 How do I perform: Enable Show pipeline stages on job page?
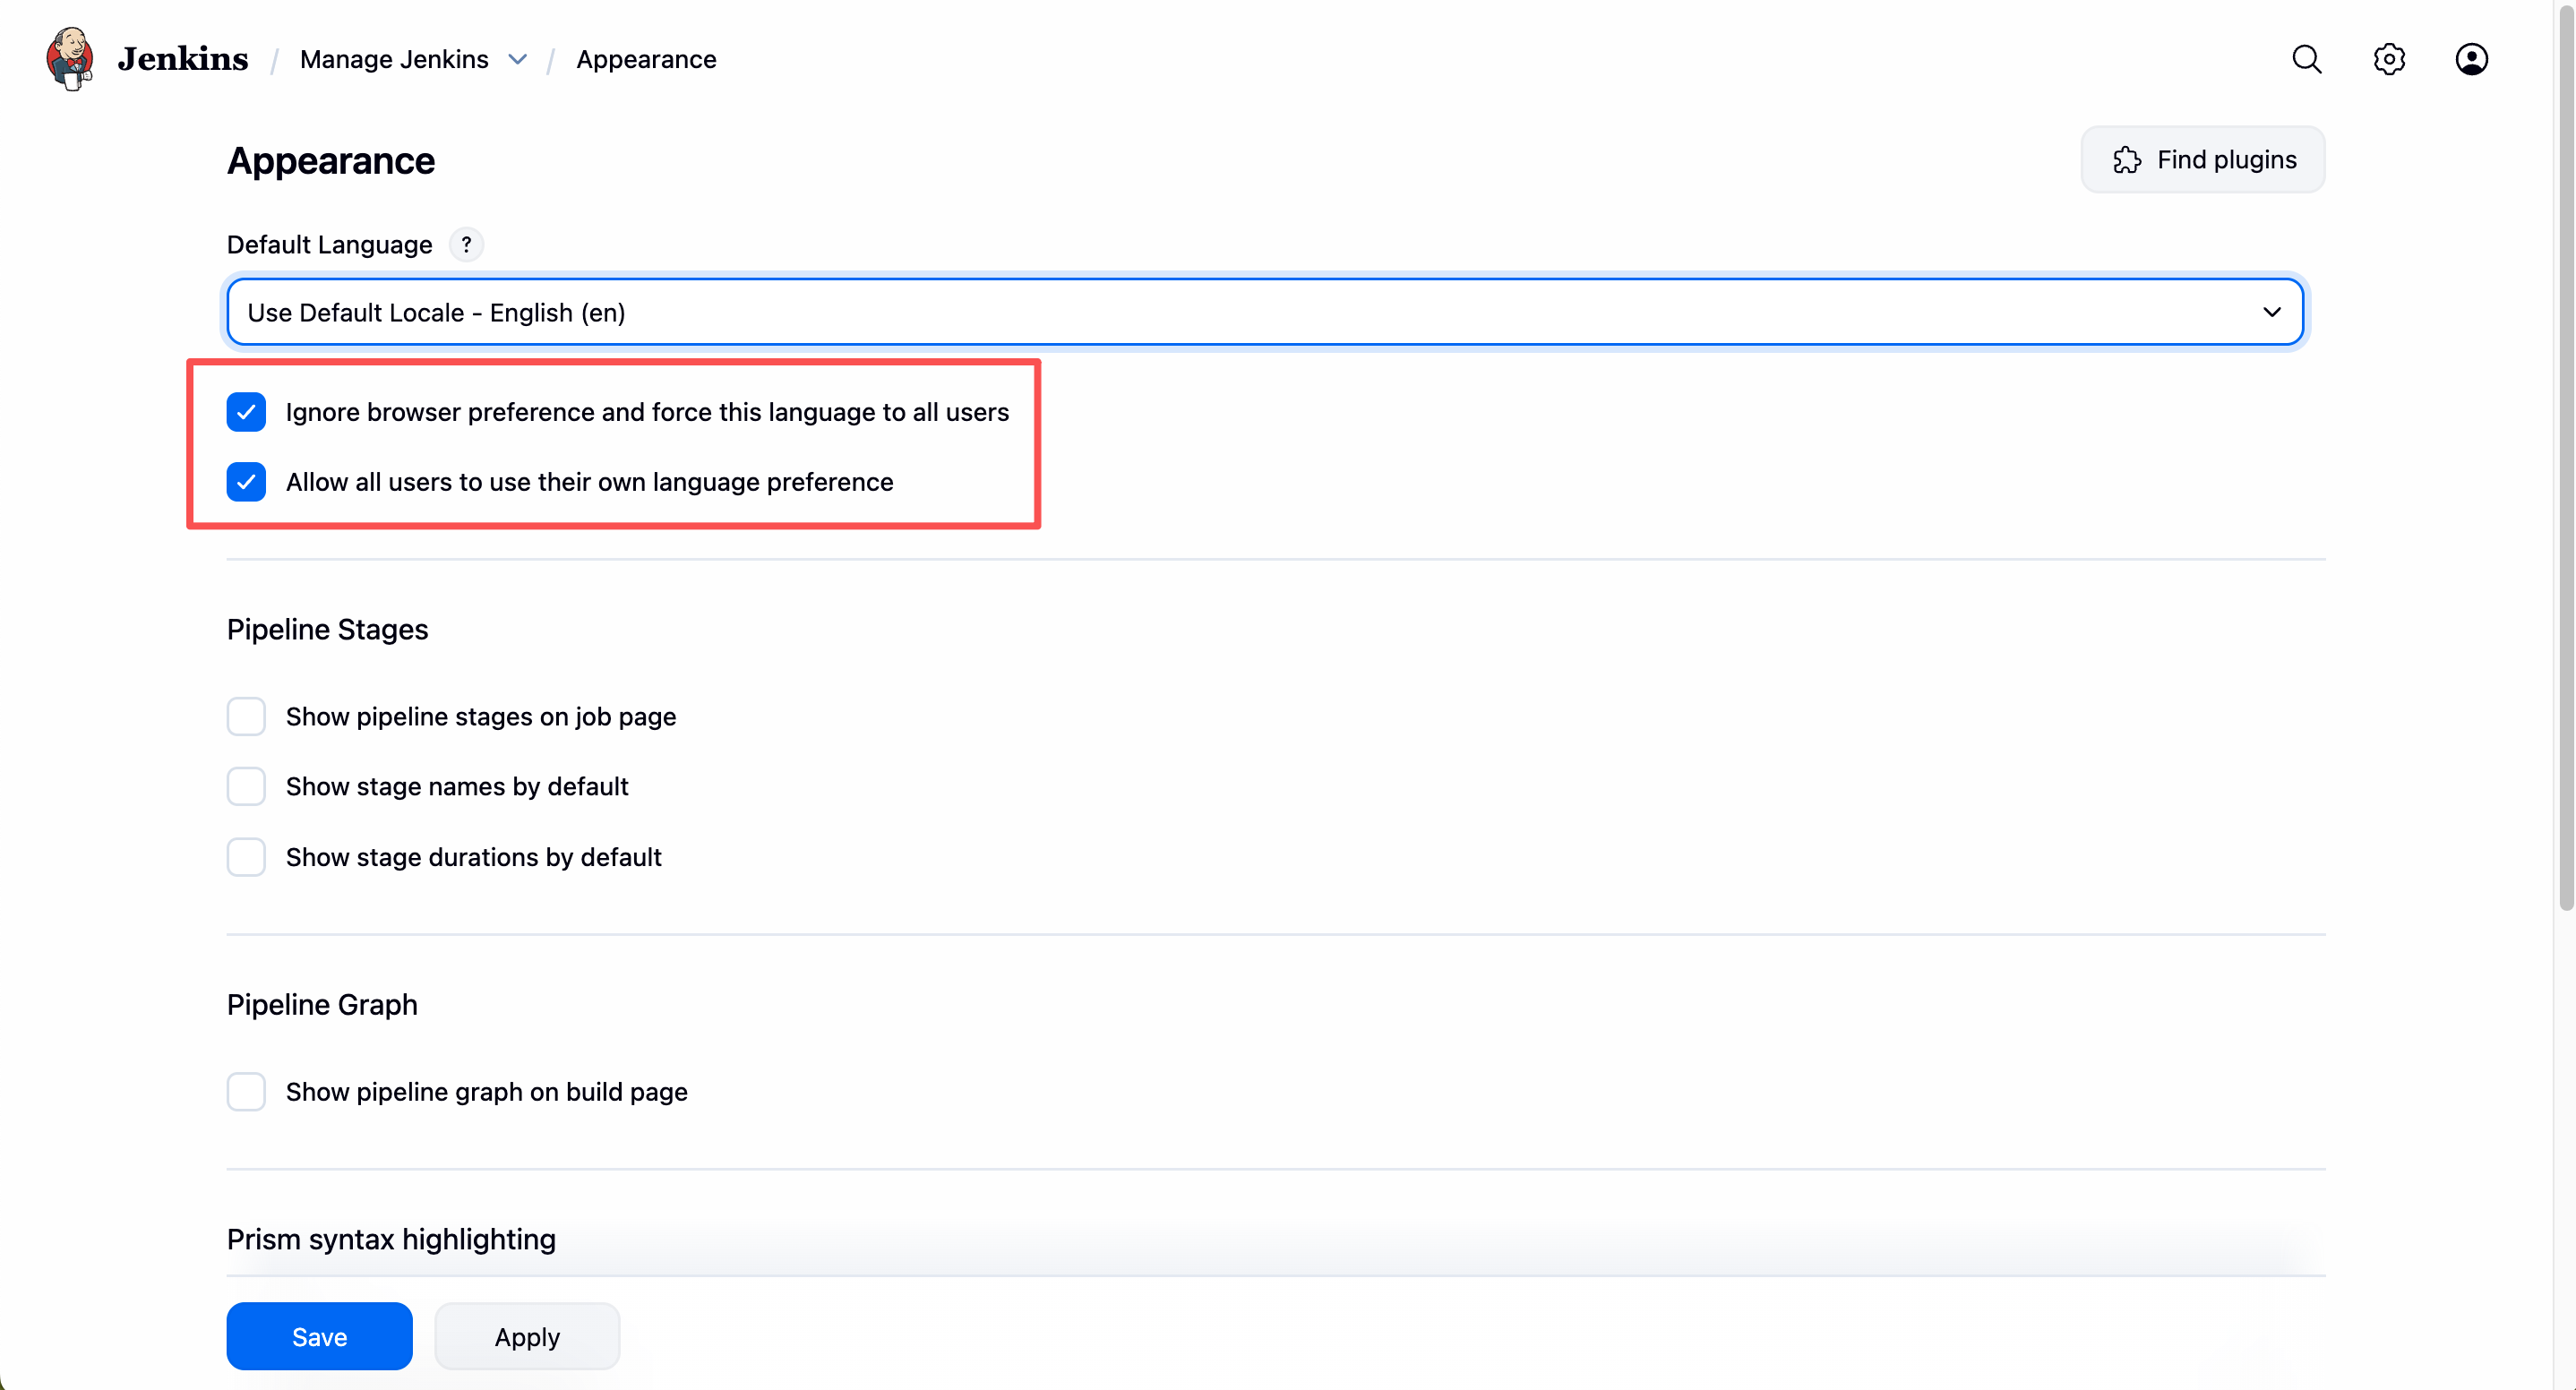point(246,717)
